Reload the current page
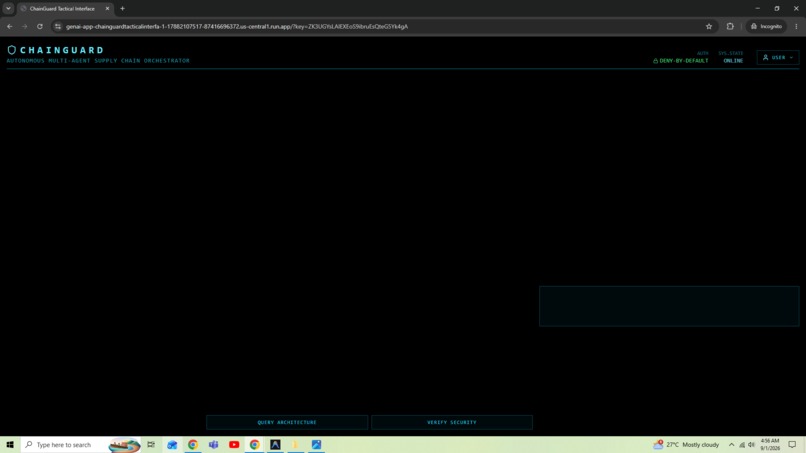 (40, 26)
